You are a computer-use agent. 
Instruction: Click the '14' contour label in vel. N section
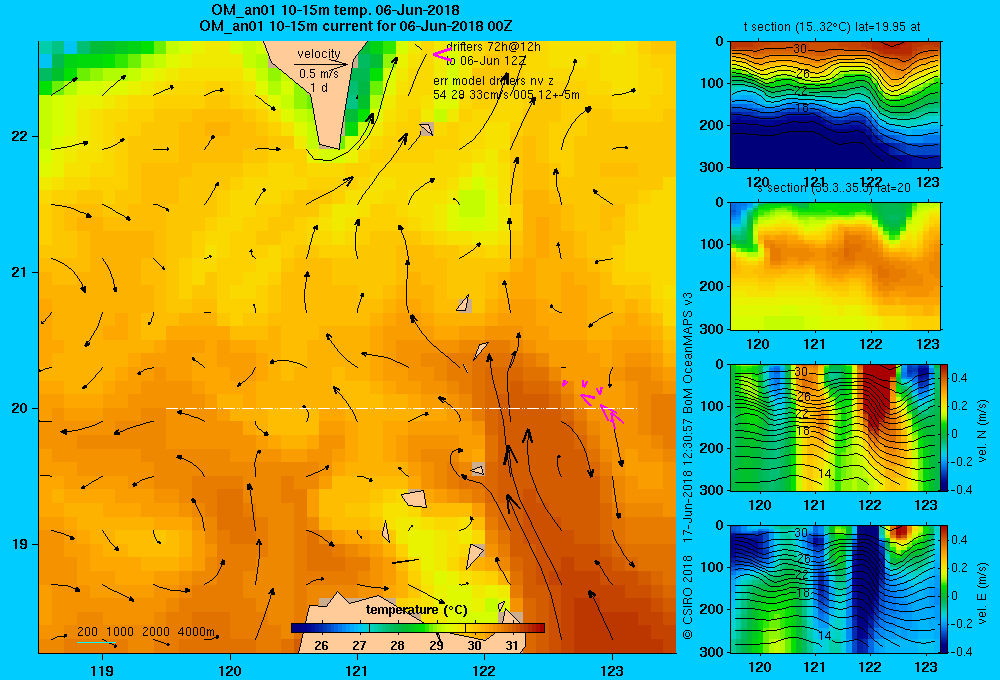click(x=825, y=474)
